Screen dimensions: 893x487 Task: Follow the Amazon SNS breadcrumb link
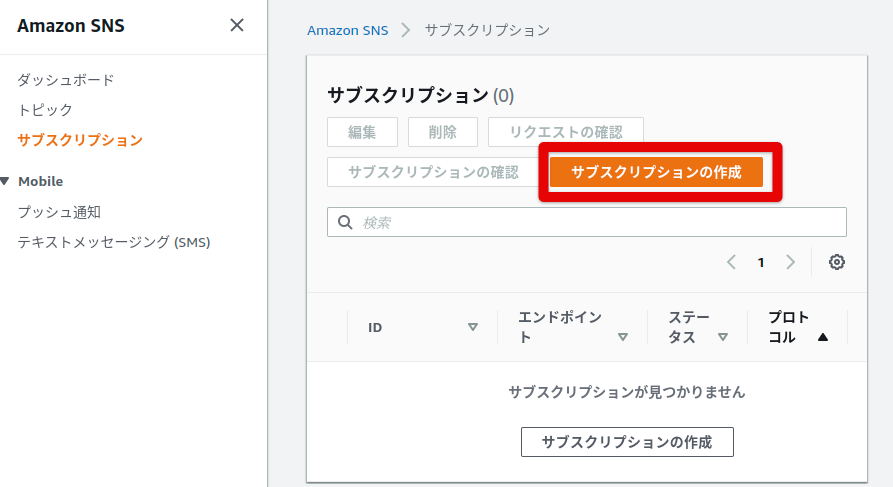347,30
